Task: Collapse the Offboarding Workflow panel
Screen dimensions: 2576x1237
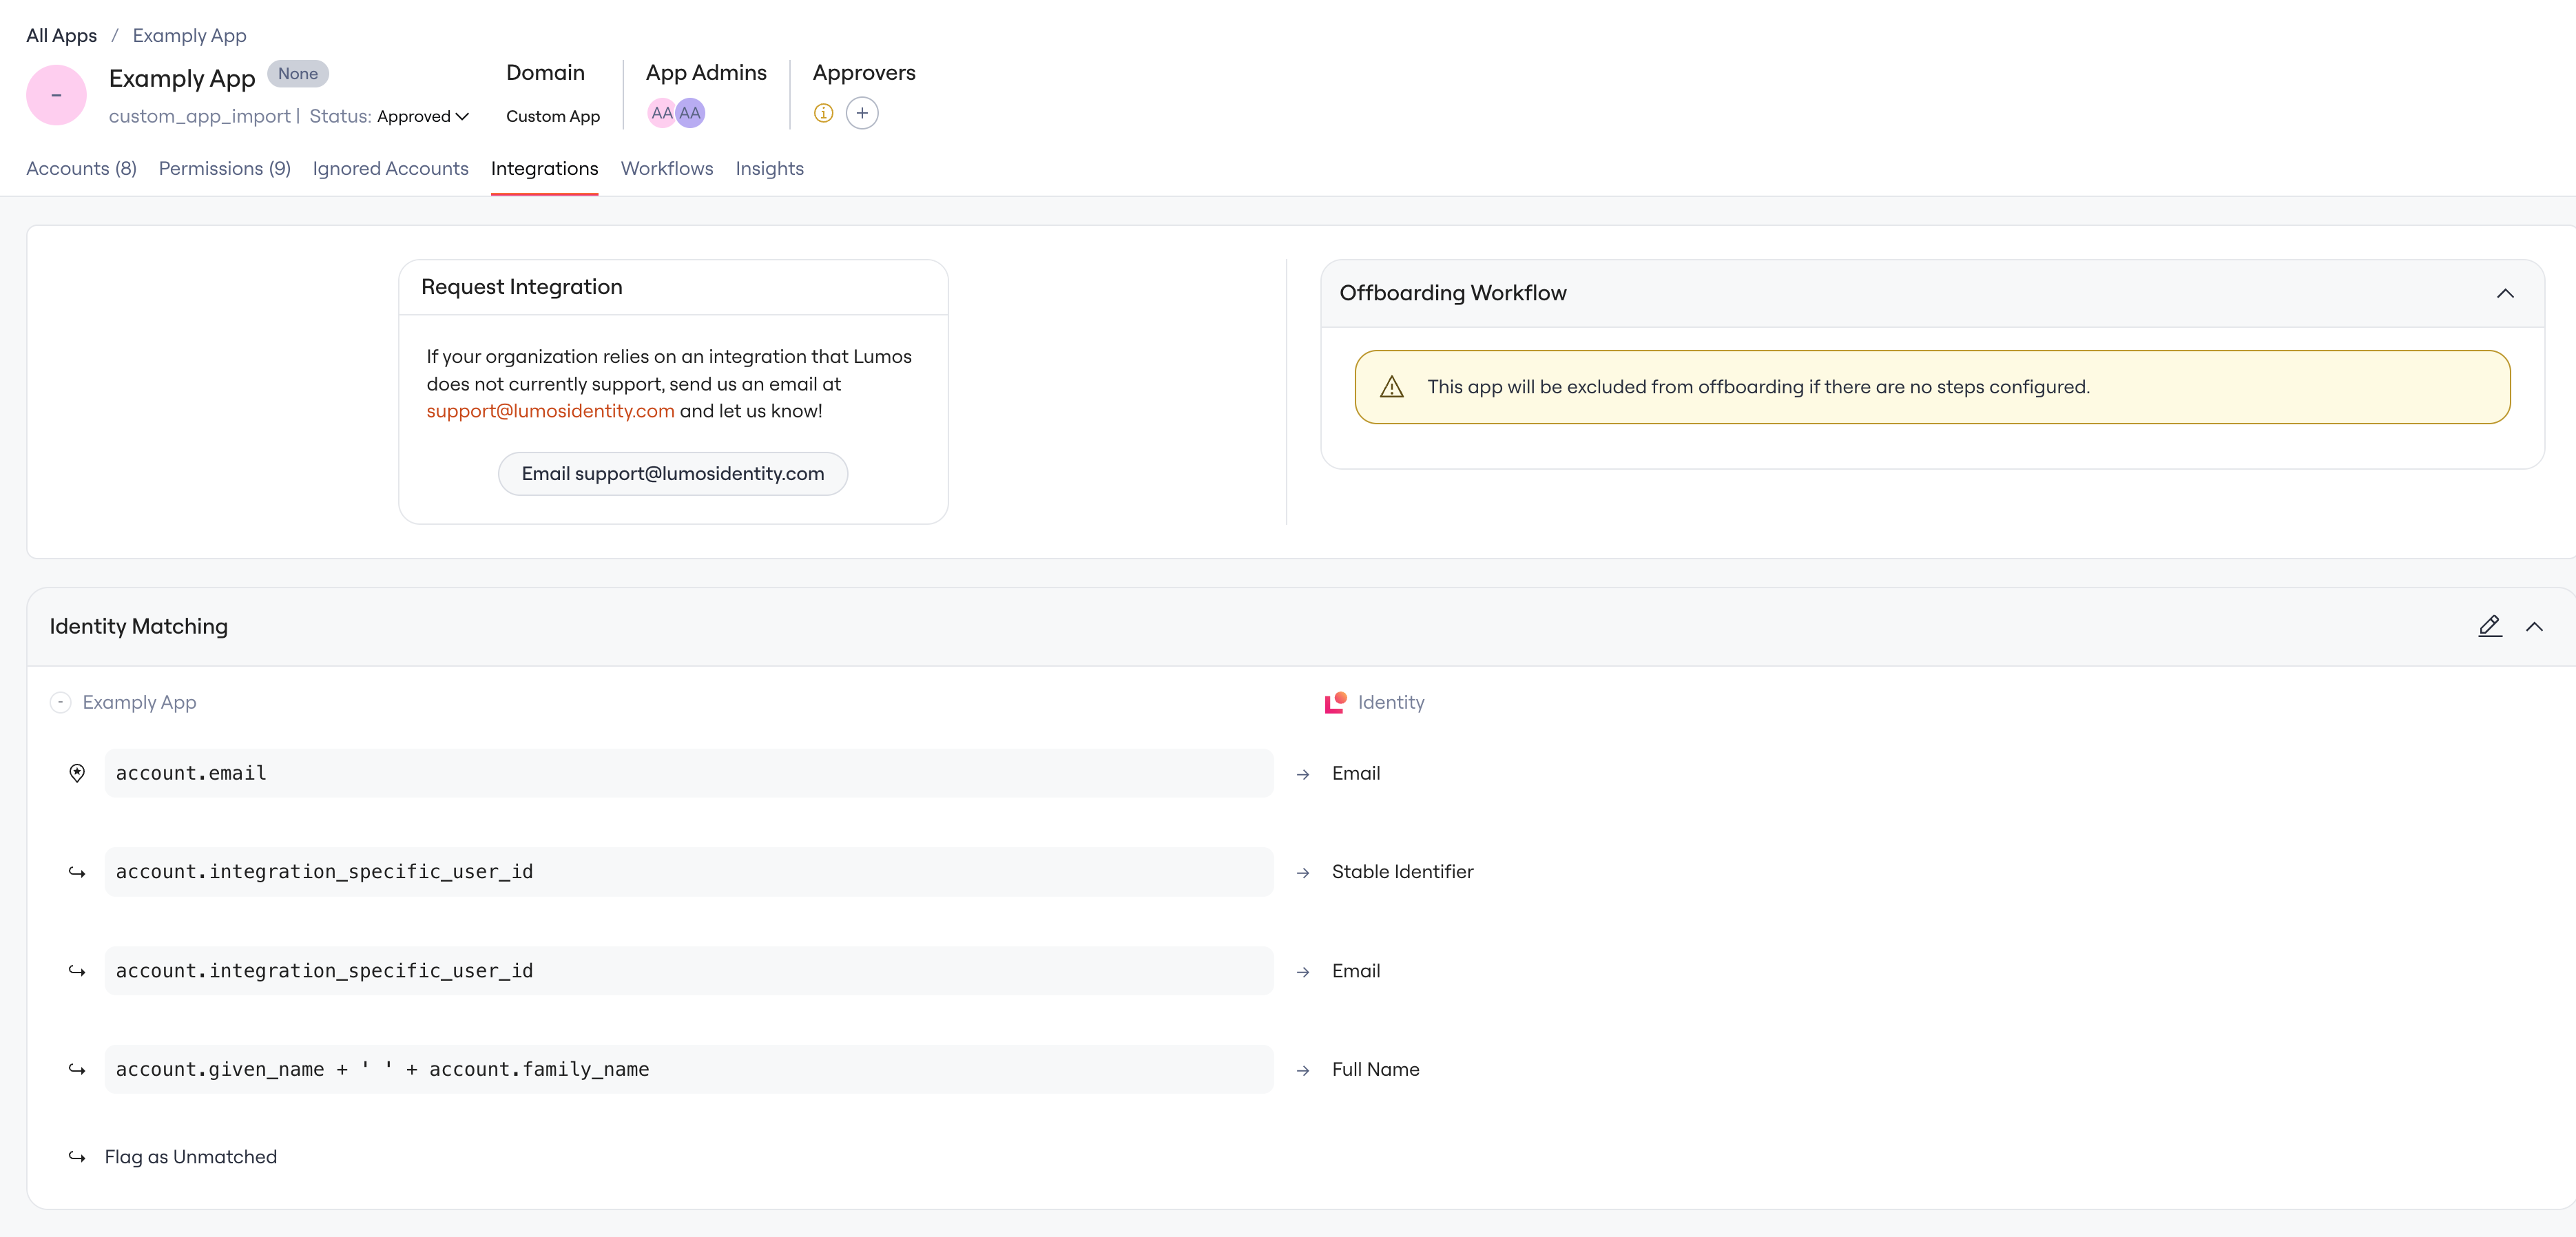Action: 2504,293
